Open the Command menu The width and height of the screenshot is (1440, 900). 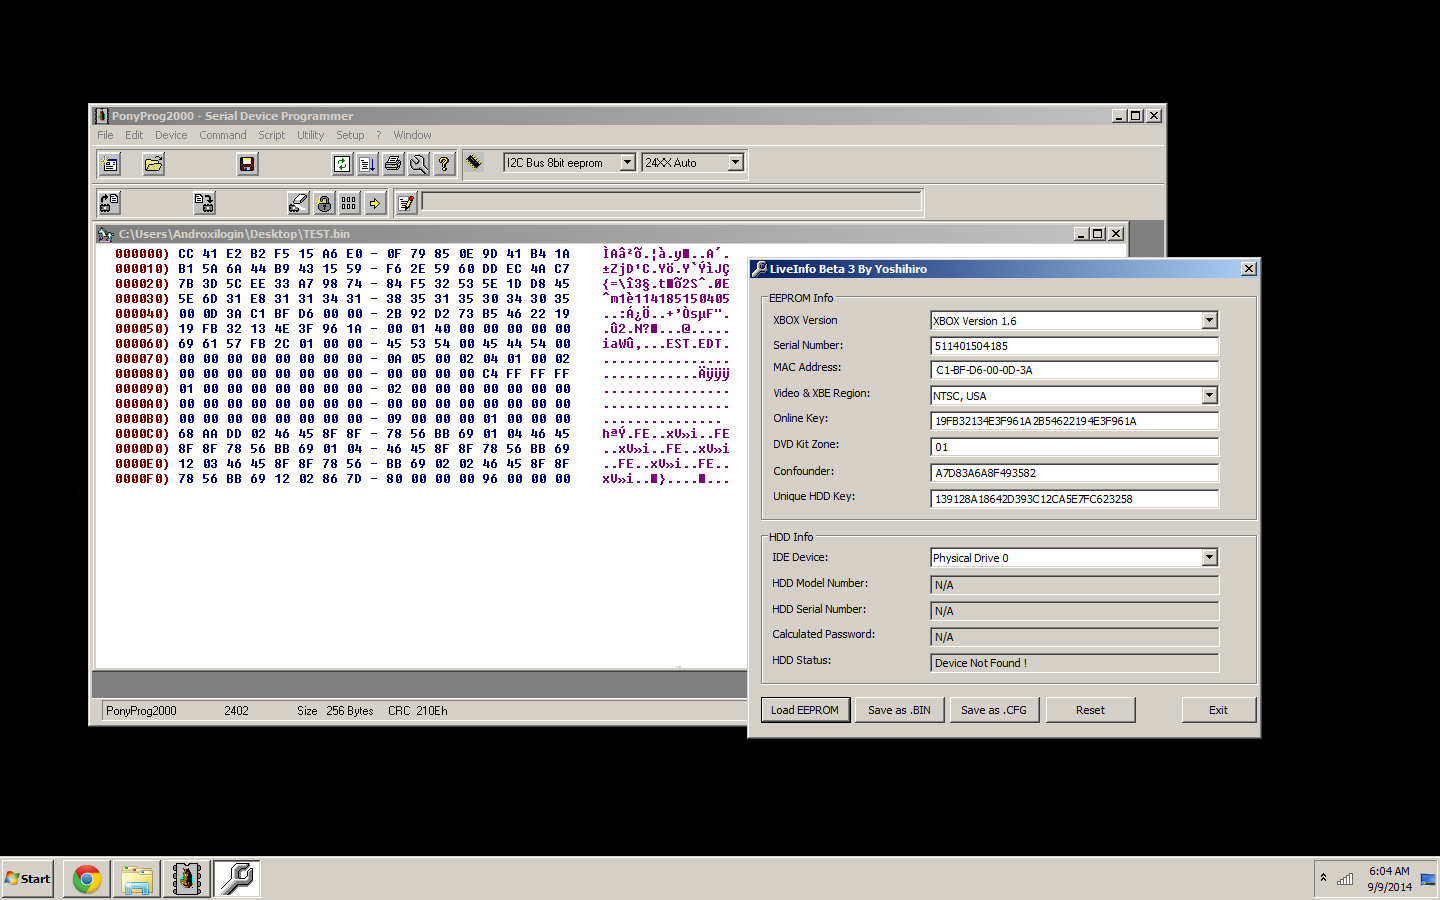222,135
